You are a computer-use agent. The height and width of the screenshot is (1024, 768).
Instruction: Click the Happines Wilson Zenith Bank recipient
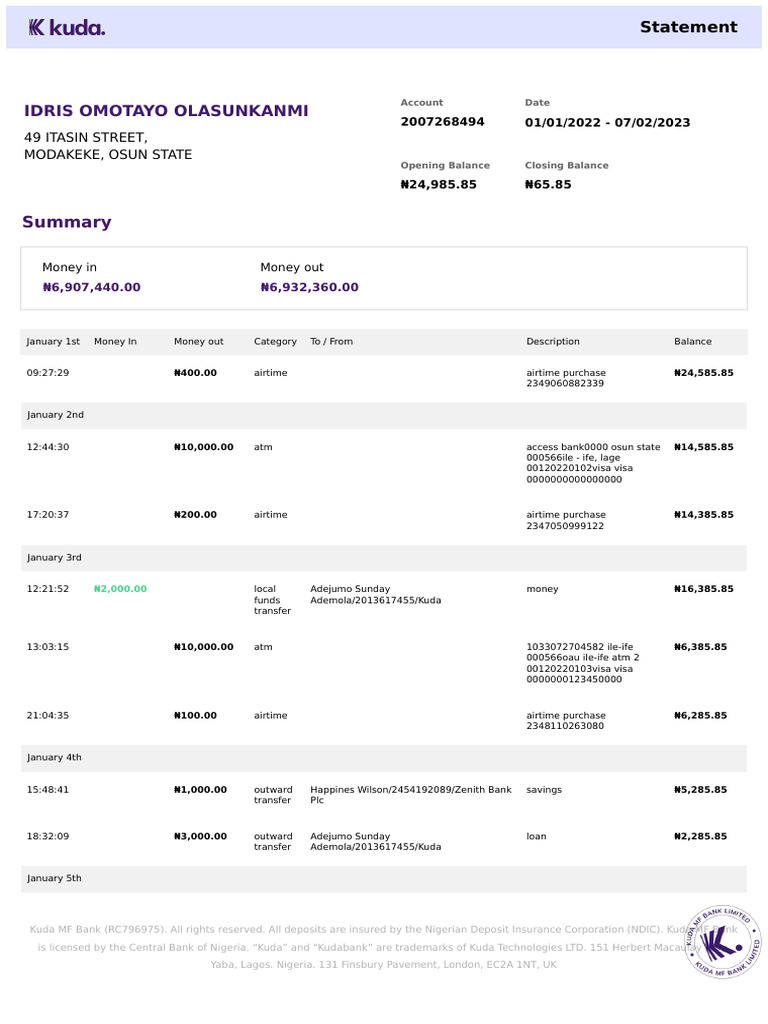411,795
